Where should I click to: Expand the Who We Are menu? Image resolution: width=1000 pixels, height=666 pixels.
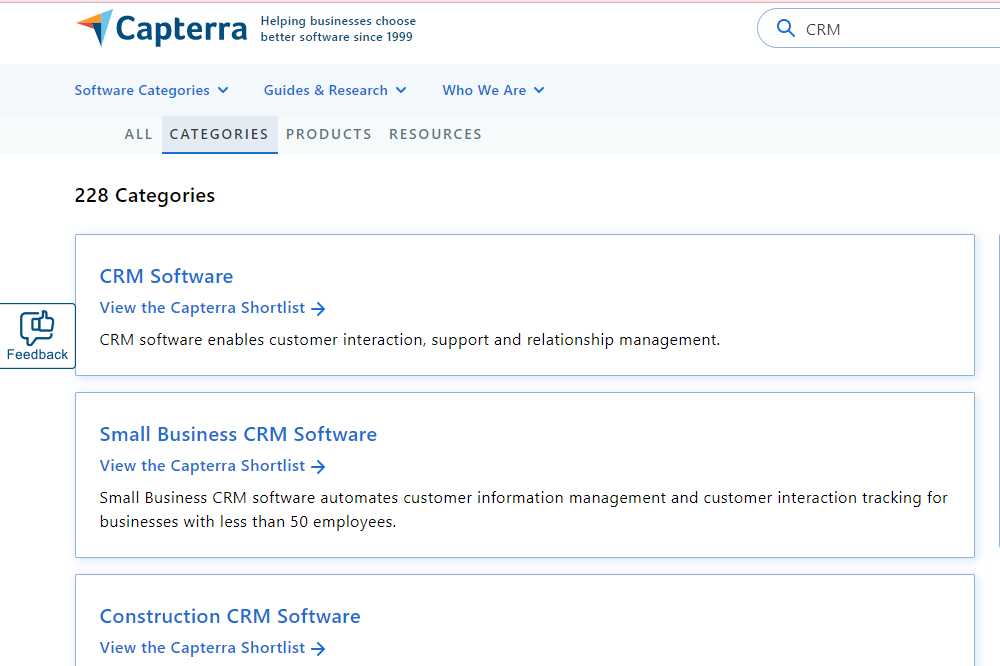tap(493, 90)
